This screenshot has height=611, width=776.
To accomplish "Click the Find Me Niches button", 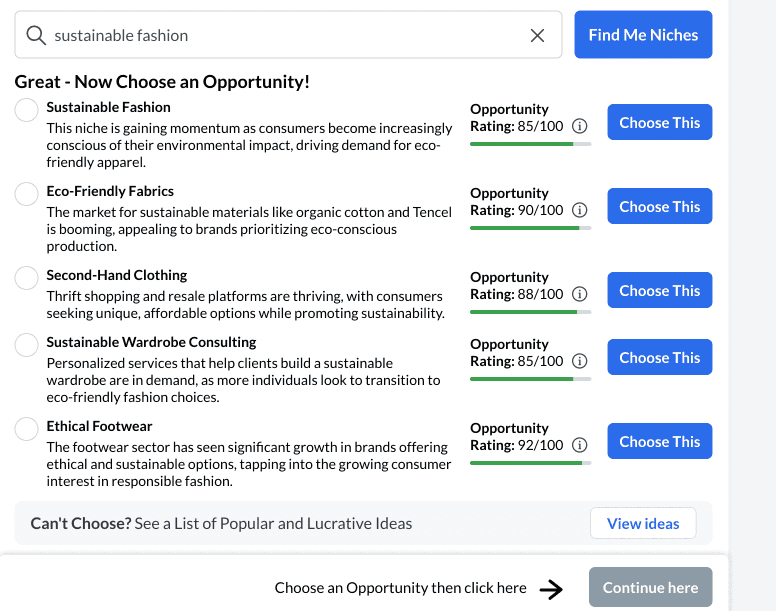I will [643, 35].
